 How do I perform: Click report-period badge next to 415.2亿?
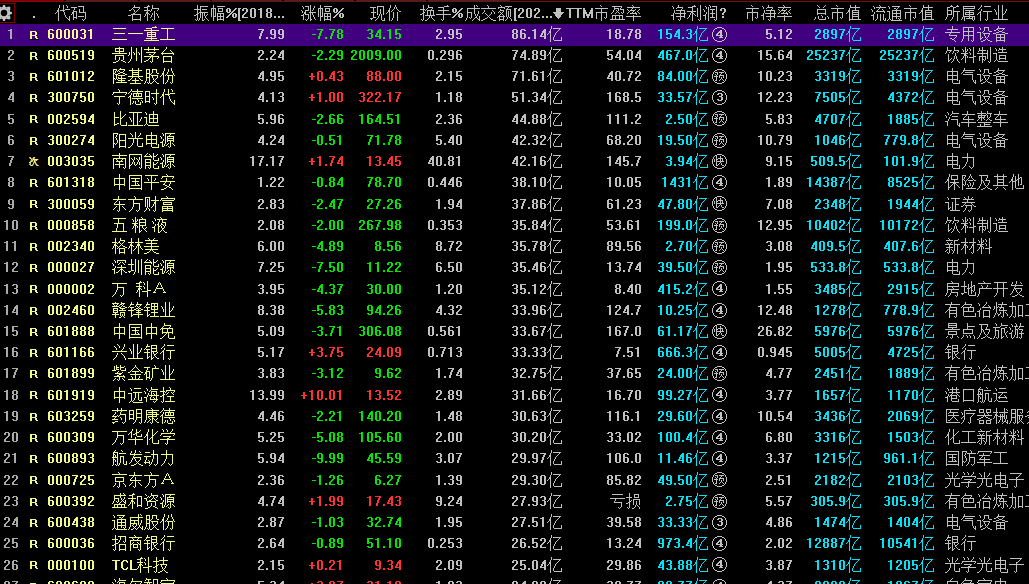coord(720,289)
